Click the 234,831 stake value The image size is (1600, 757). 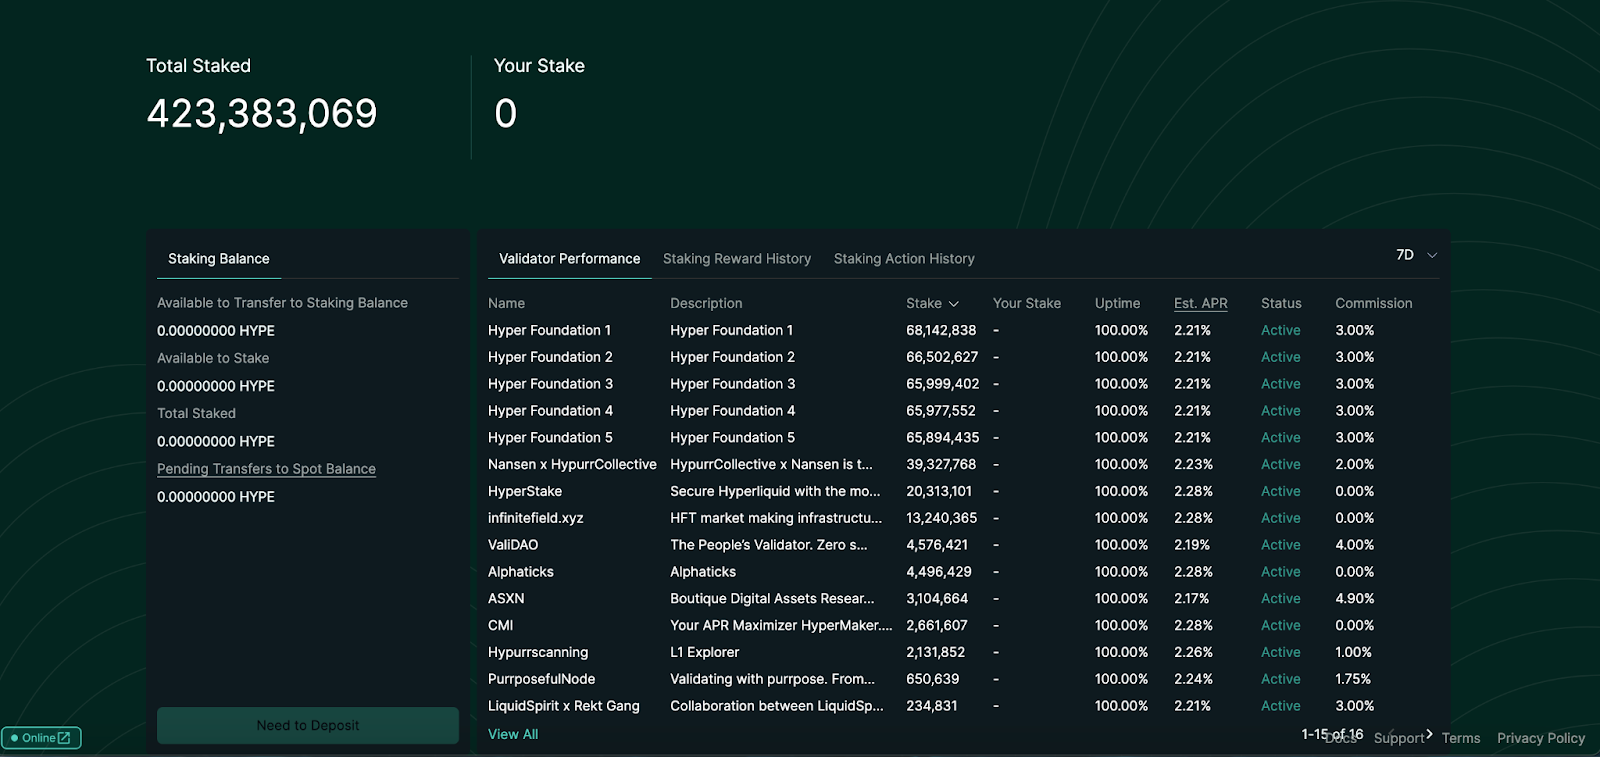pos(932,706)
